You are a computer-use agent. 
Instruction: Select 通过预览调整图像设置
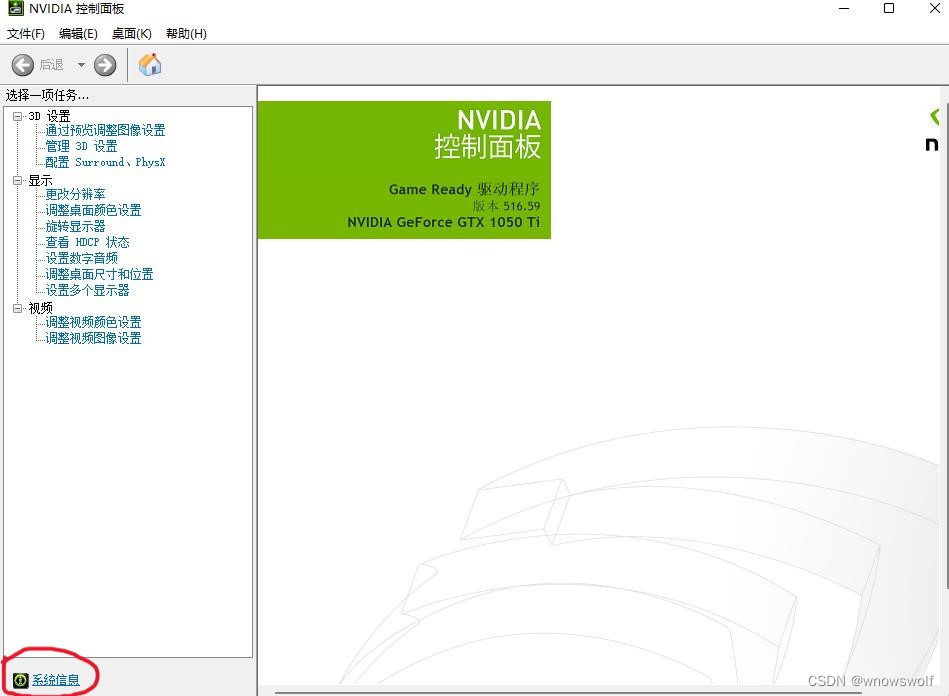[x=105, y=130]
